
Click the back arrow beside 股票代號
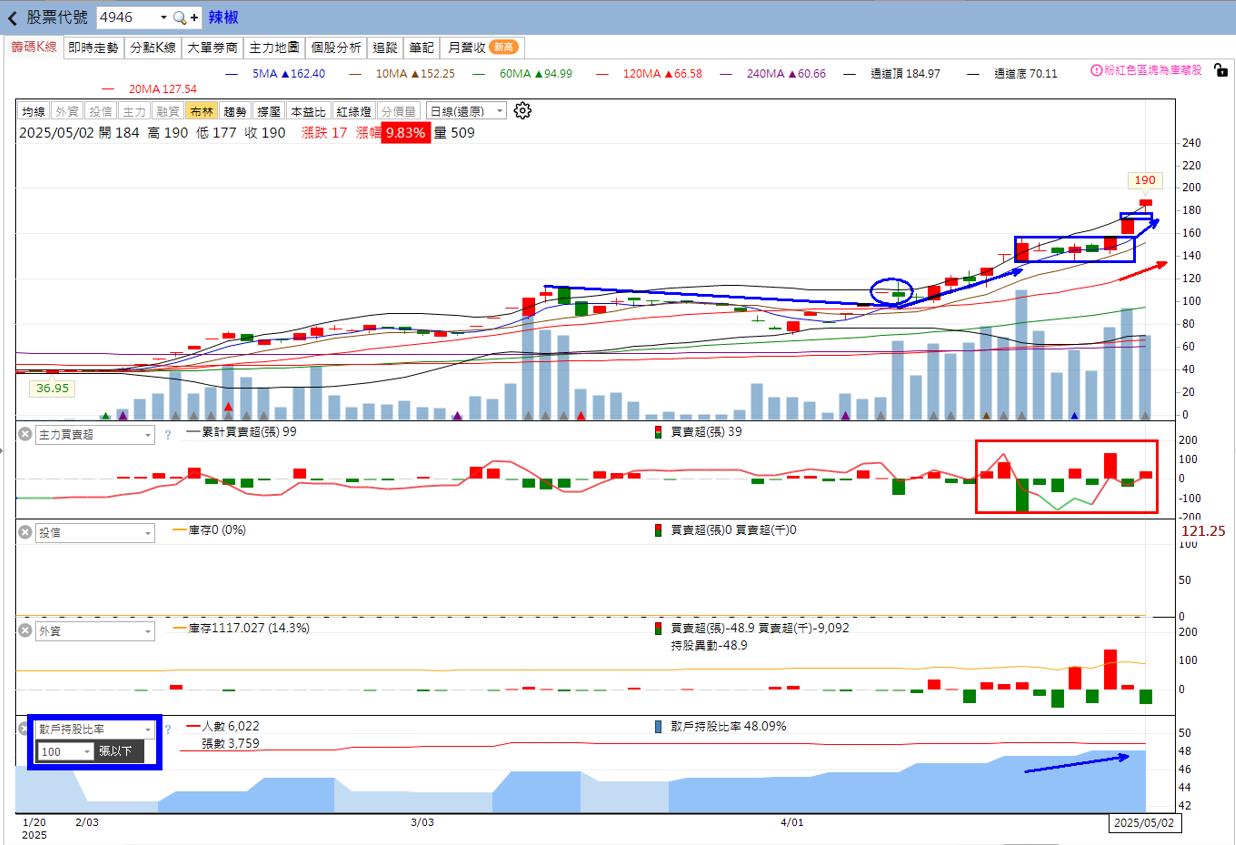click(x=12, y=18)
